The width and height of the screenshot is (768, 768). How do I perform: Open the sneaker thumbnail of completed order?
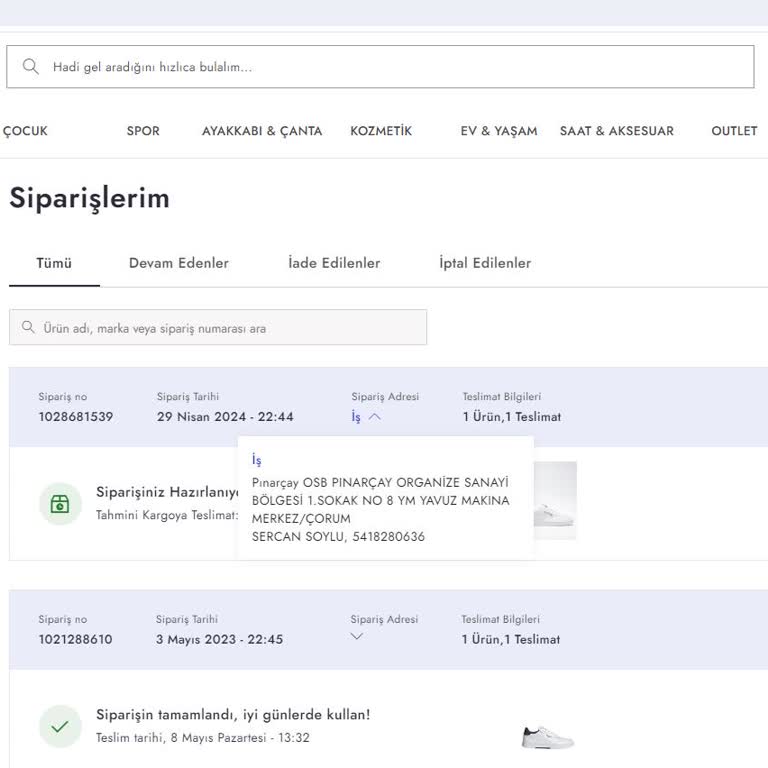(x=548, y=737)
